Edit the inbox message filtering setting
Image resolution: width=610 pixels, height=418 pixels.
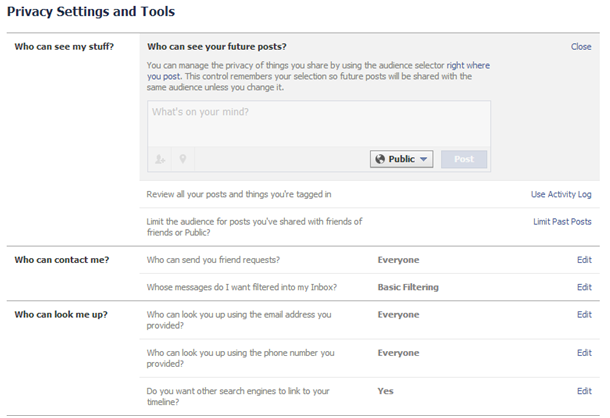point(584,287)
